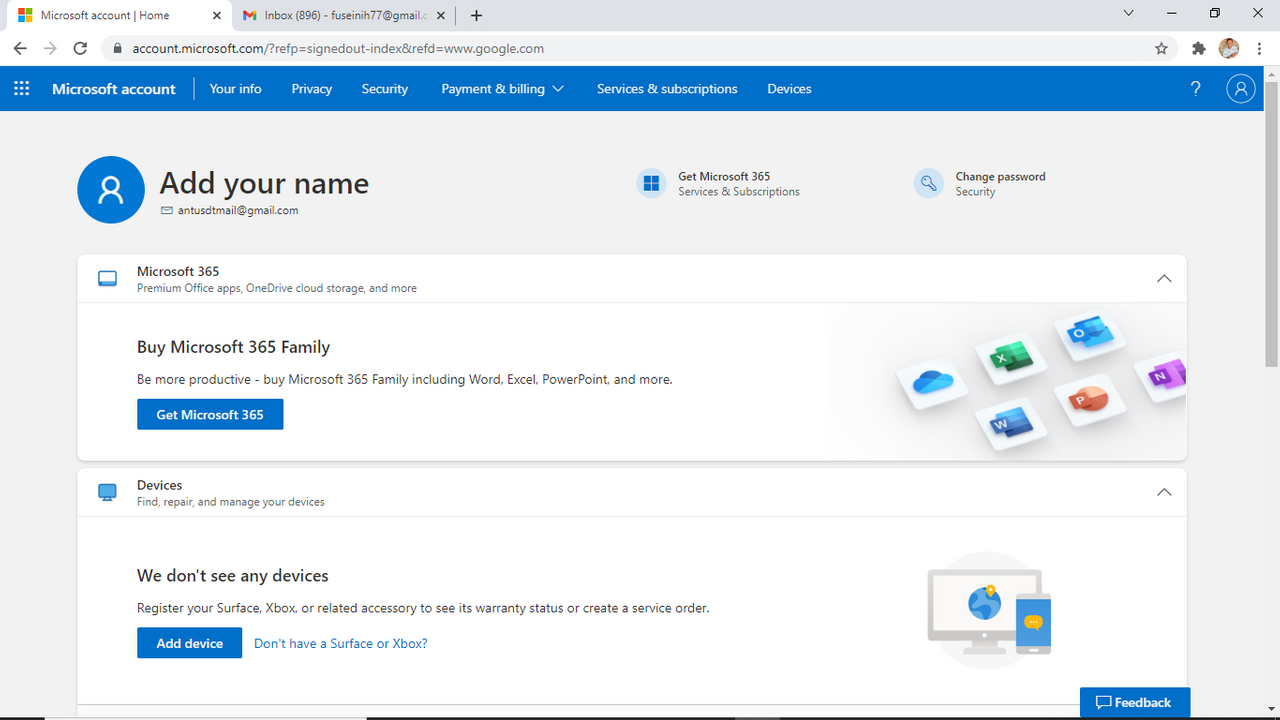Open the Chrome three-dot menu

1258,48
